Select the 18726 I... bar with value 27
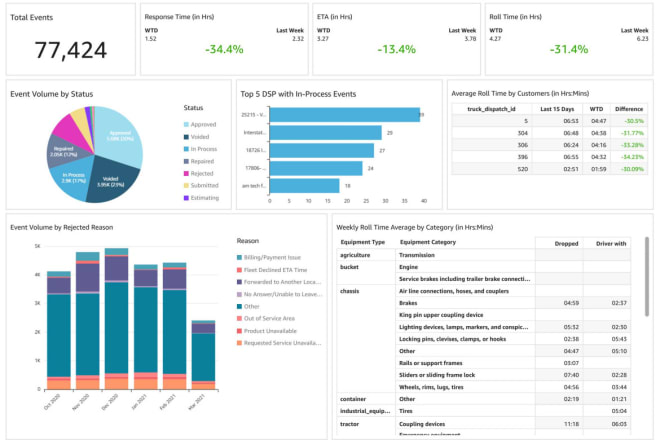 [x=322, y=150]
